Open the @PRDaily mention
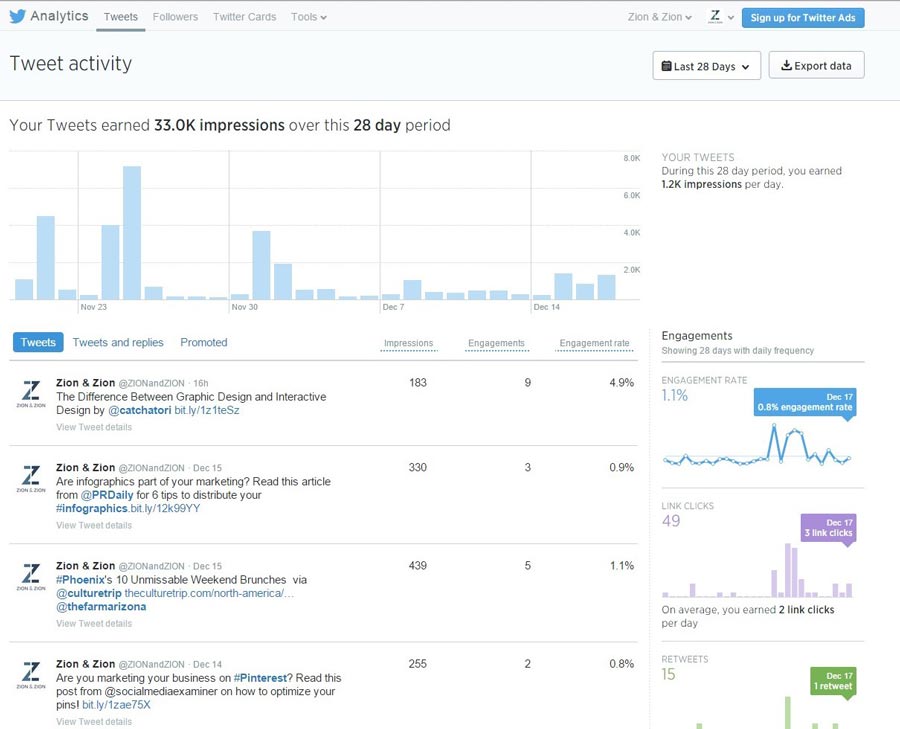Image resolution: width=900 pixels, height=729 pixels. (107, 495)
